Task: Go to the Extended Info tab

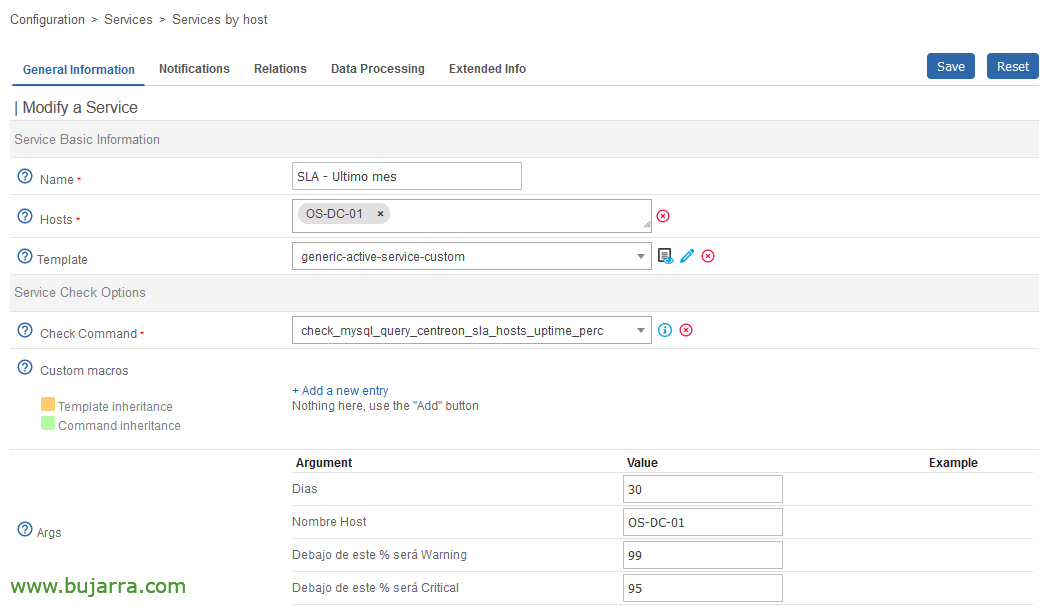Action: click(487, 69)
